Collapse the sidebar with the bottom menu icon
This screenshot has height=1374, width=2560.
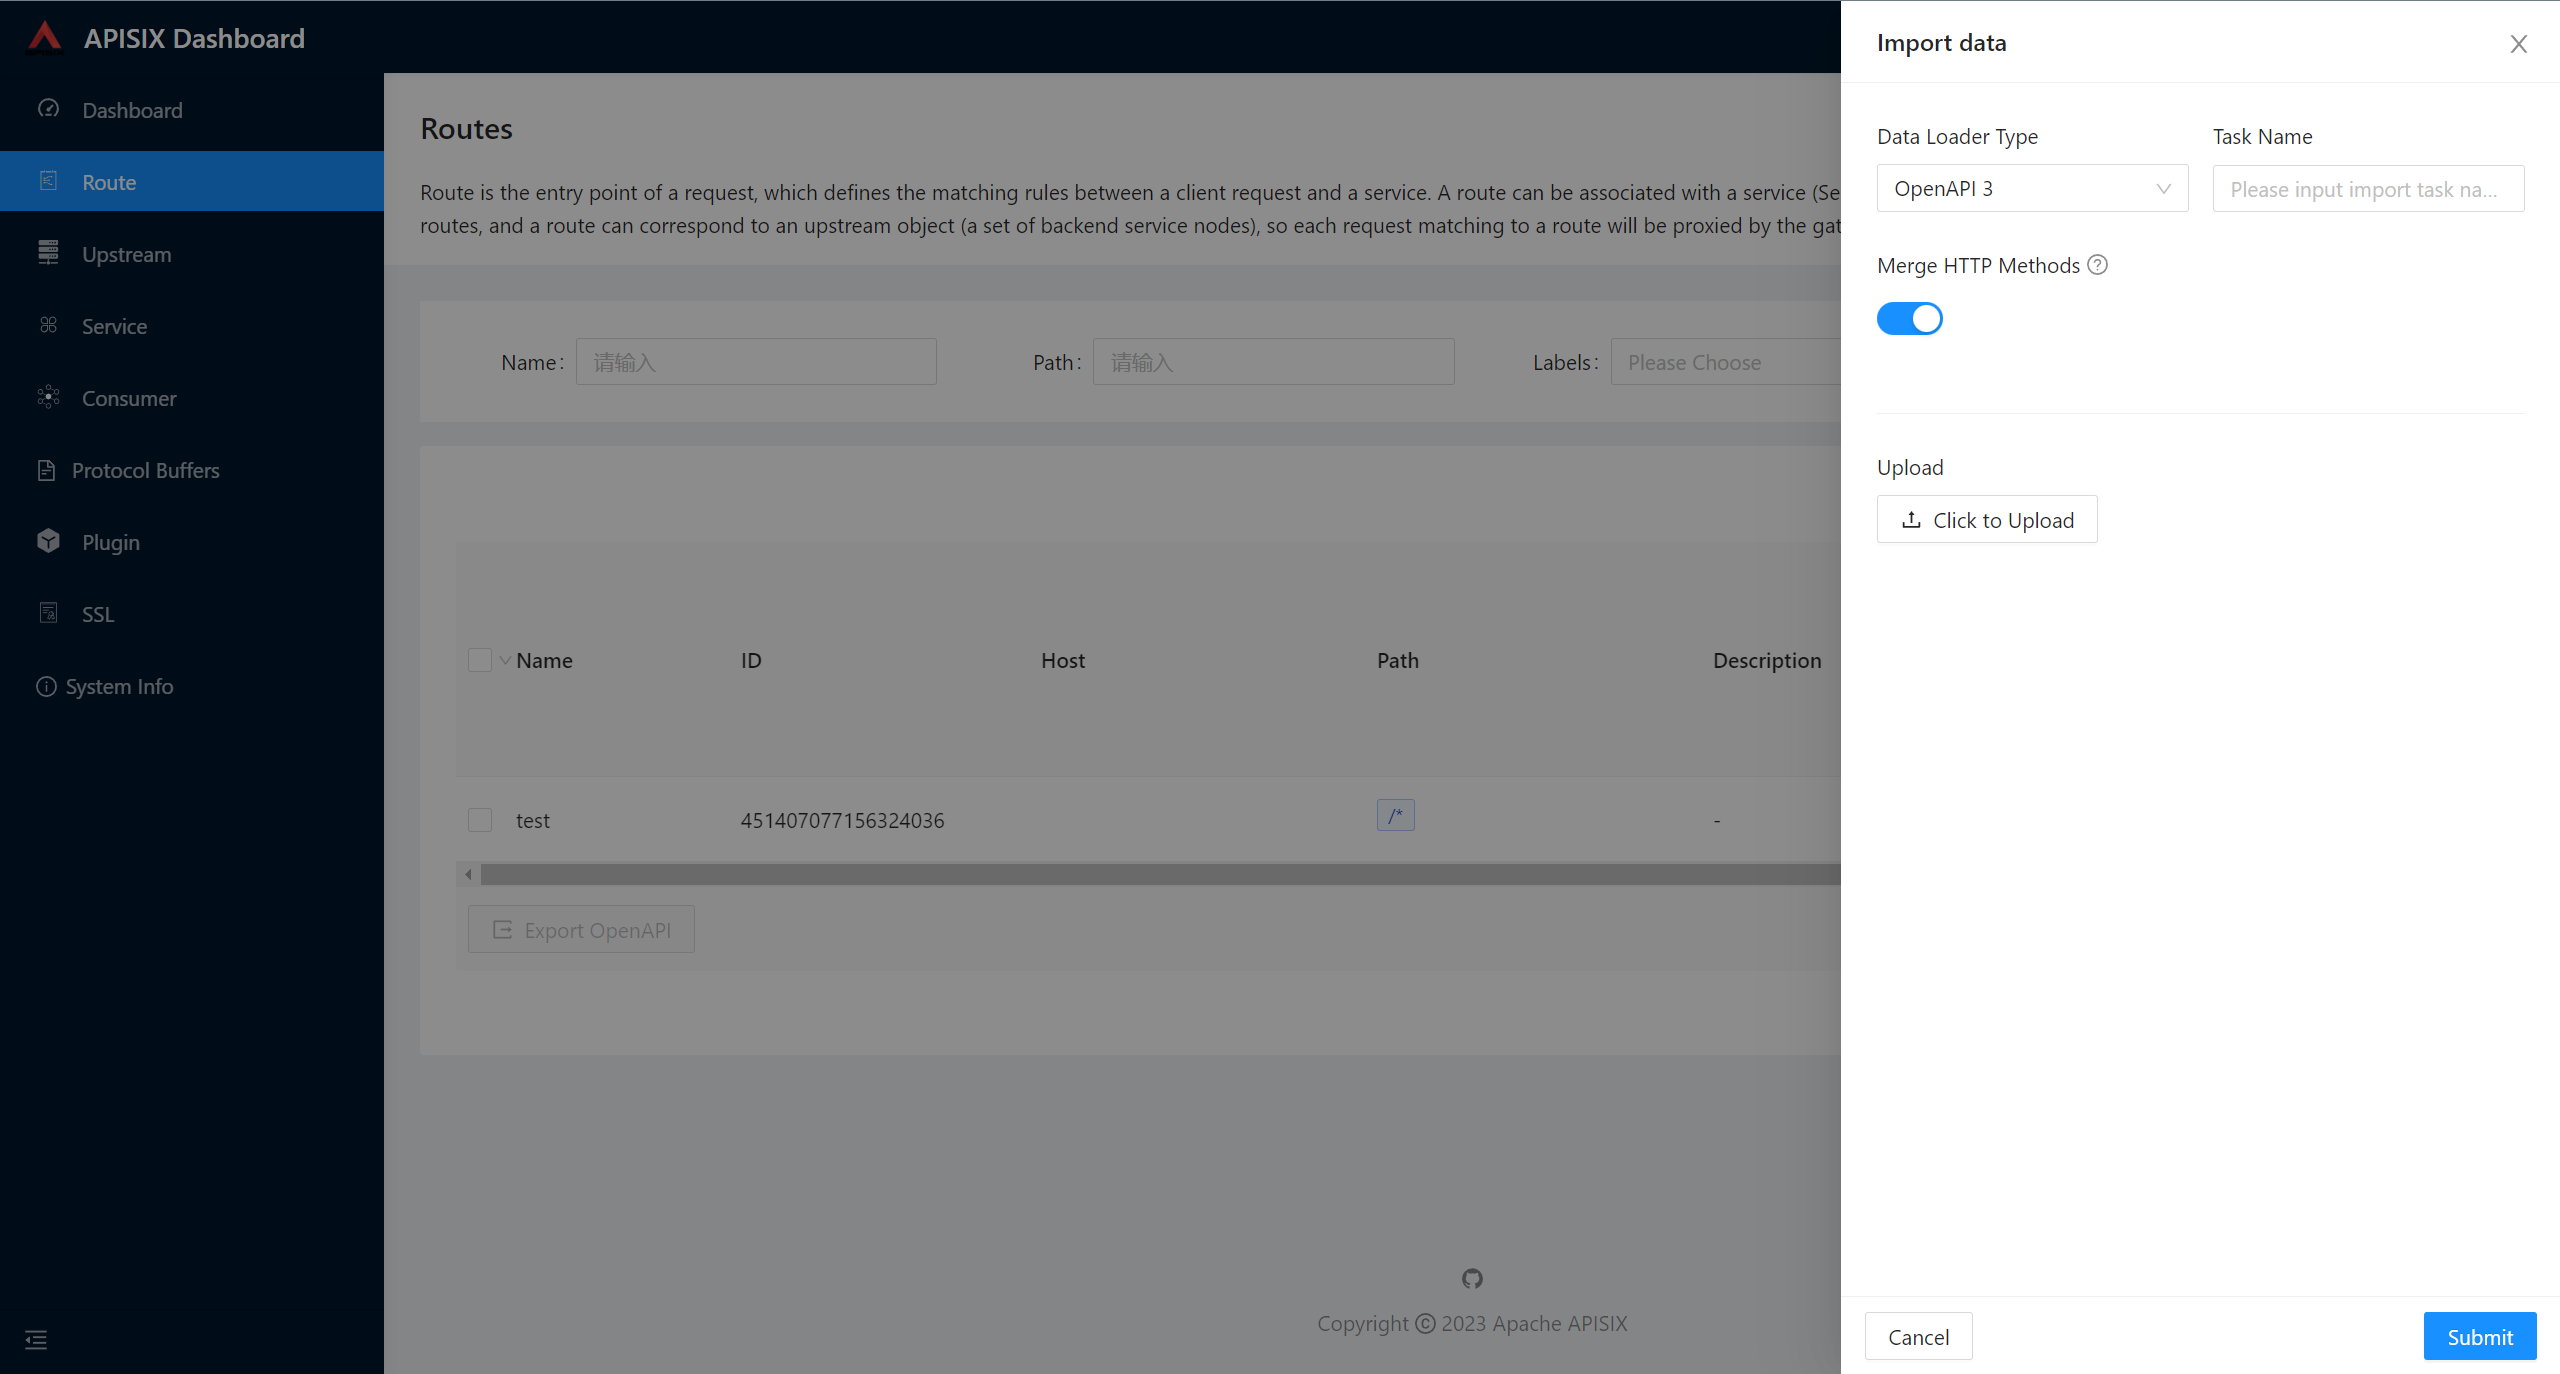(36, 1339)
